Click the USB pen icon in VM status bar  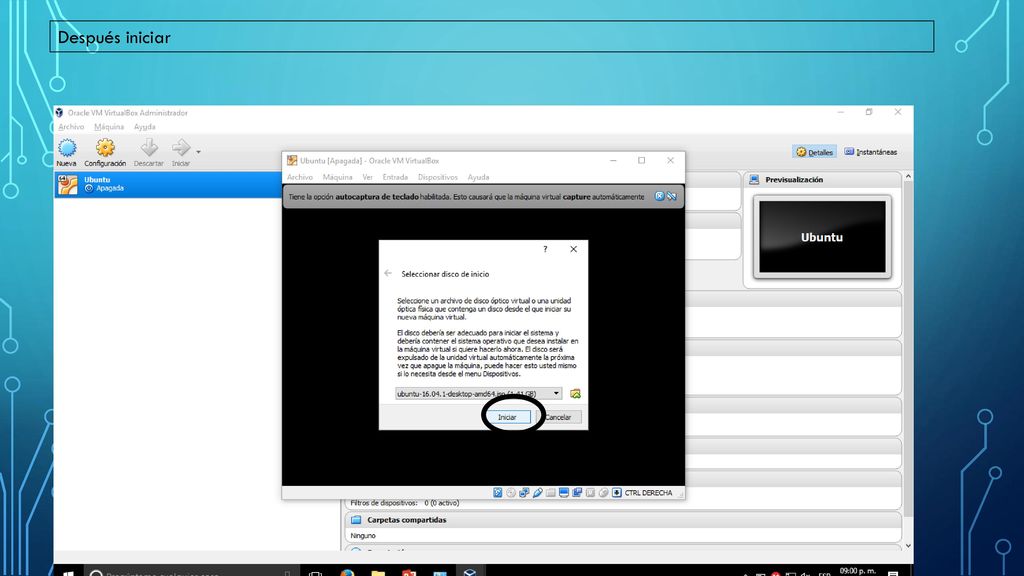point(537,492)
